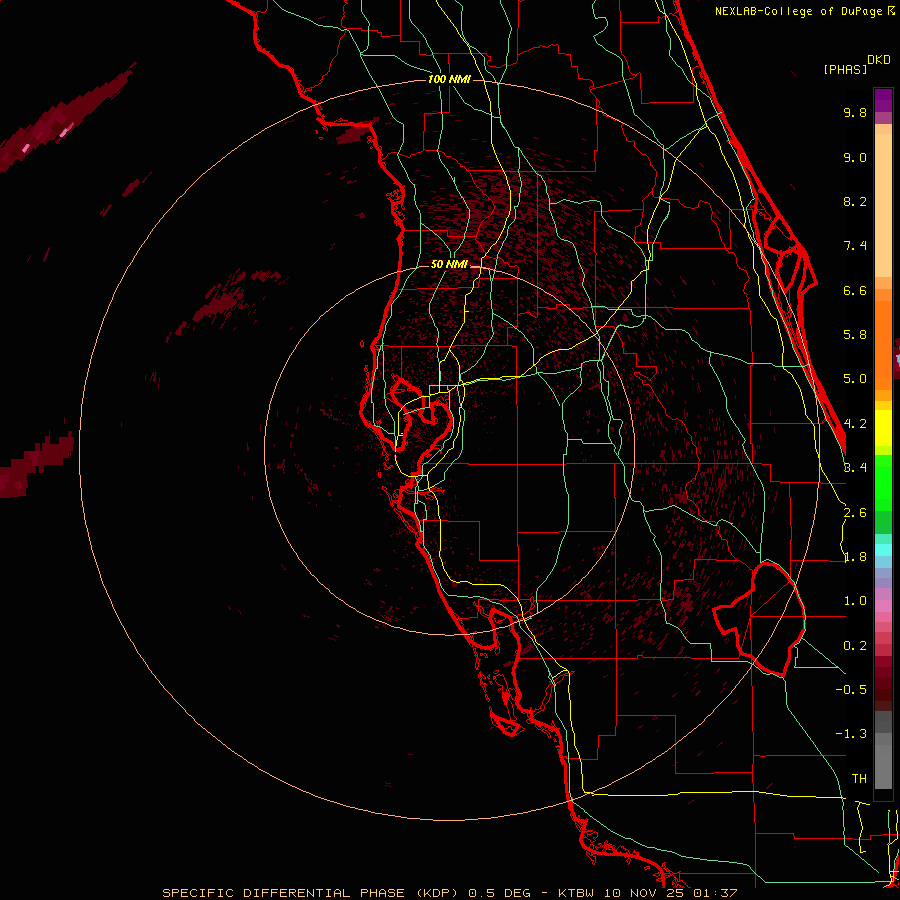Click the 4.2 color scale value
The width and height of the screenshot is (900, 900).
coord(855,424)
